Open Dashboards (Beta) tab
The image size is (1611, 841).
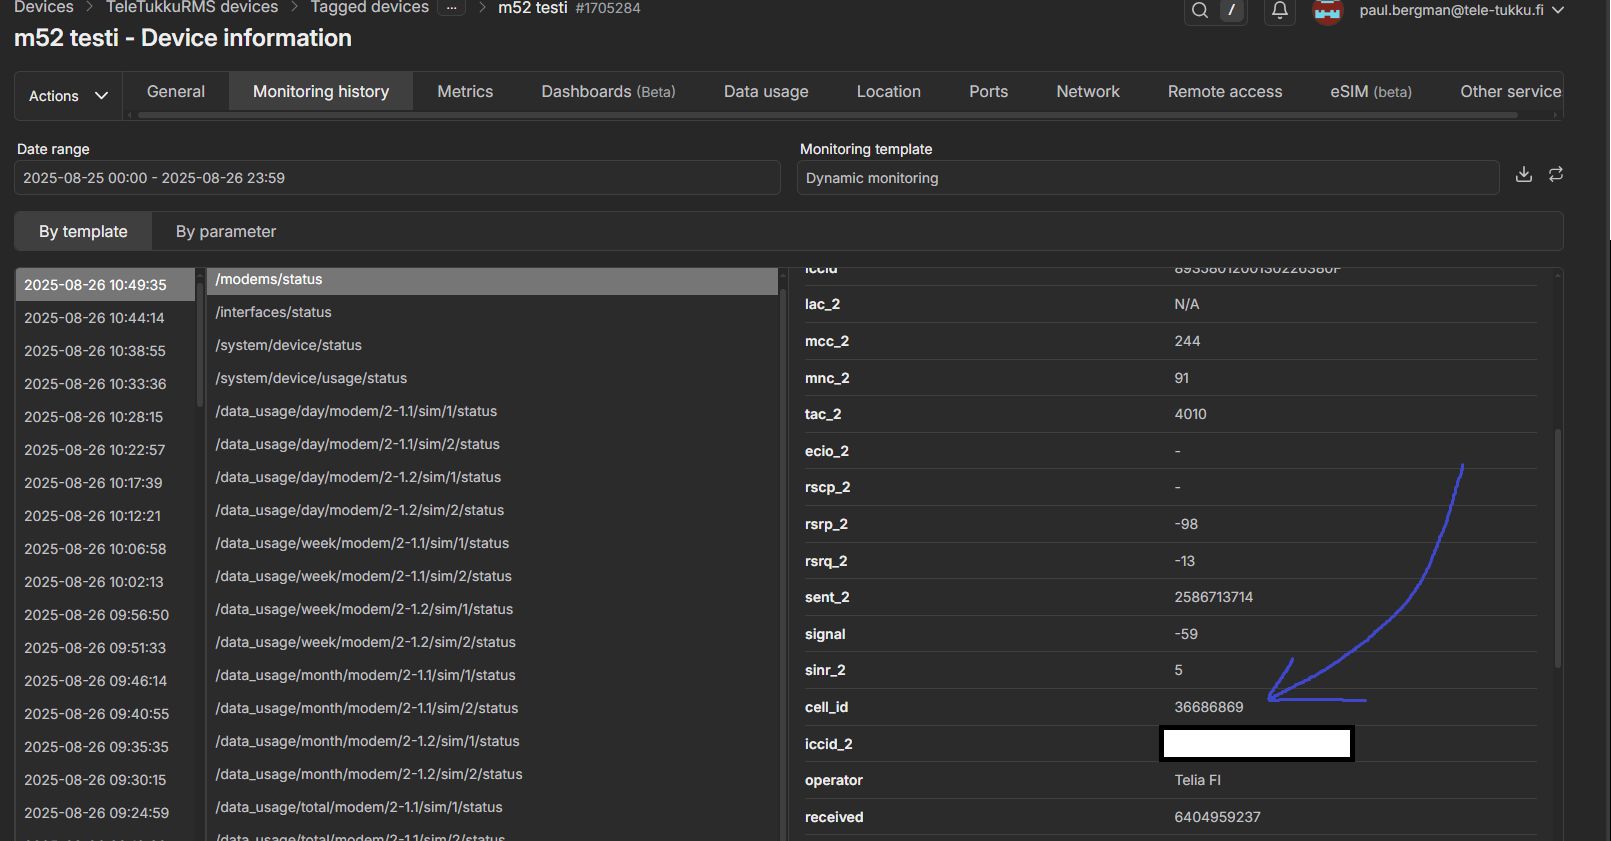coord(608,91)
